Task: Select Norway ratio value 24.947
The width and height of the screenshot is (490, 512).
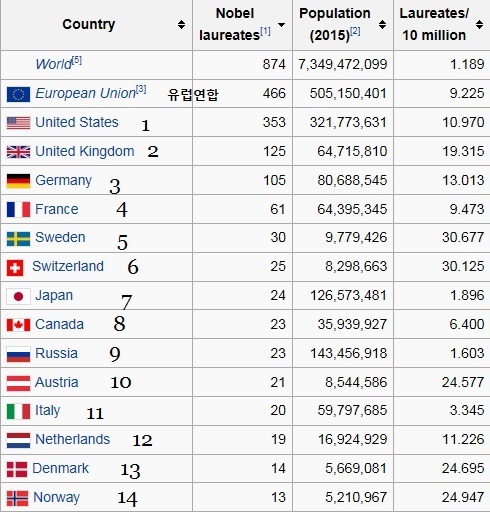Action: pos(463,497)
